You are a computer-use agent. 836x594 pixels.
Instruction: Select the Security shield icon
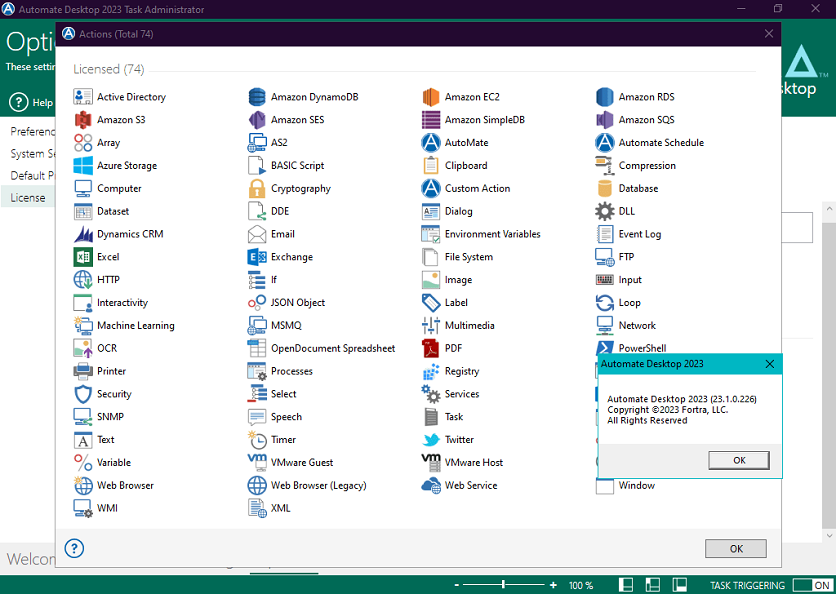(83, 394)
